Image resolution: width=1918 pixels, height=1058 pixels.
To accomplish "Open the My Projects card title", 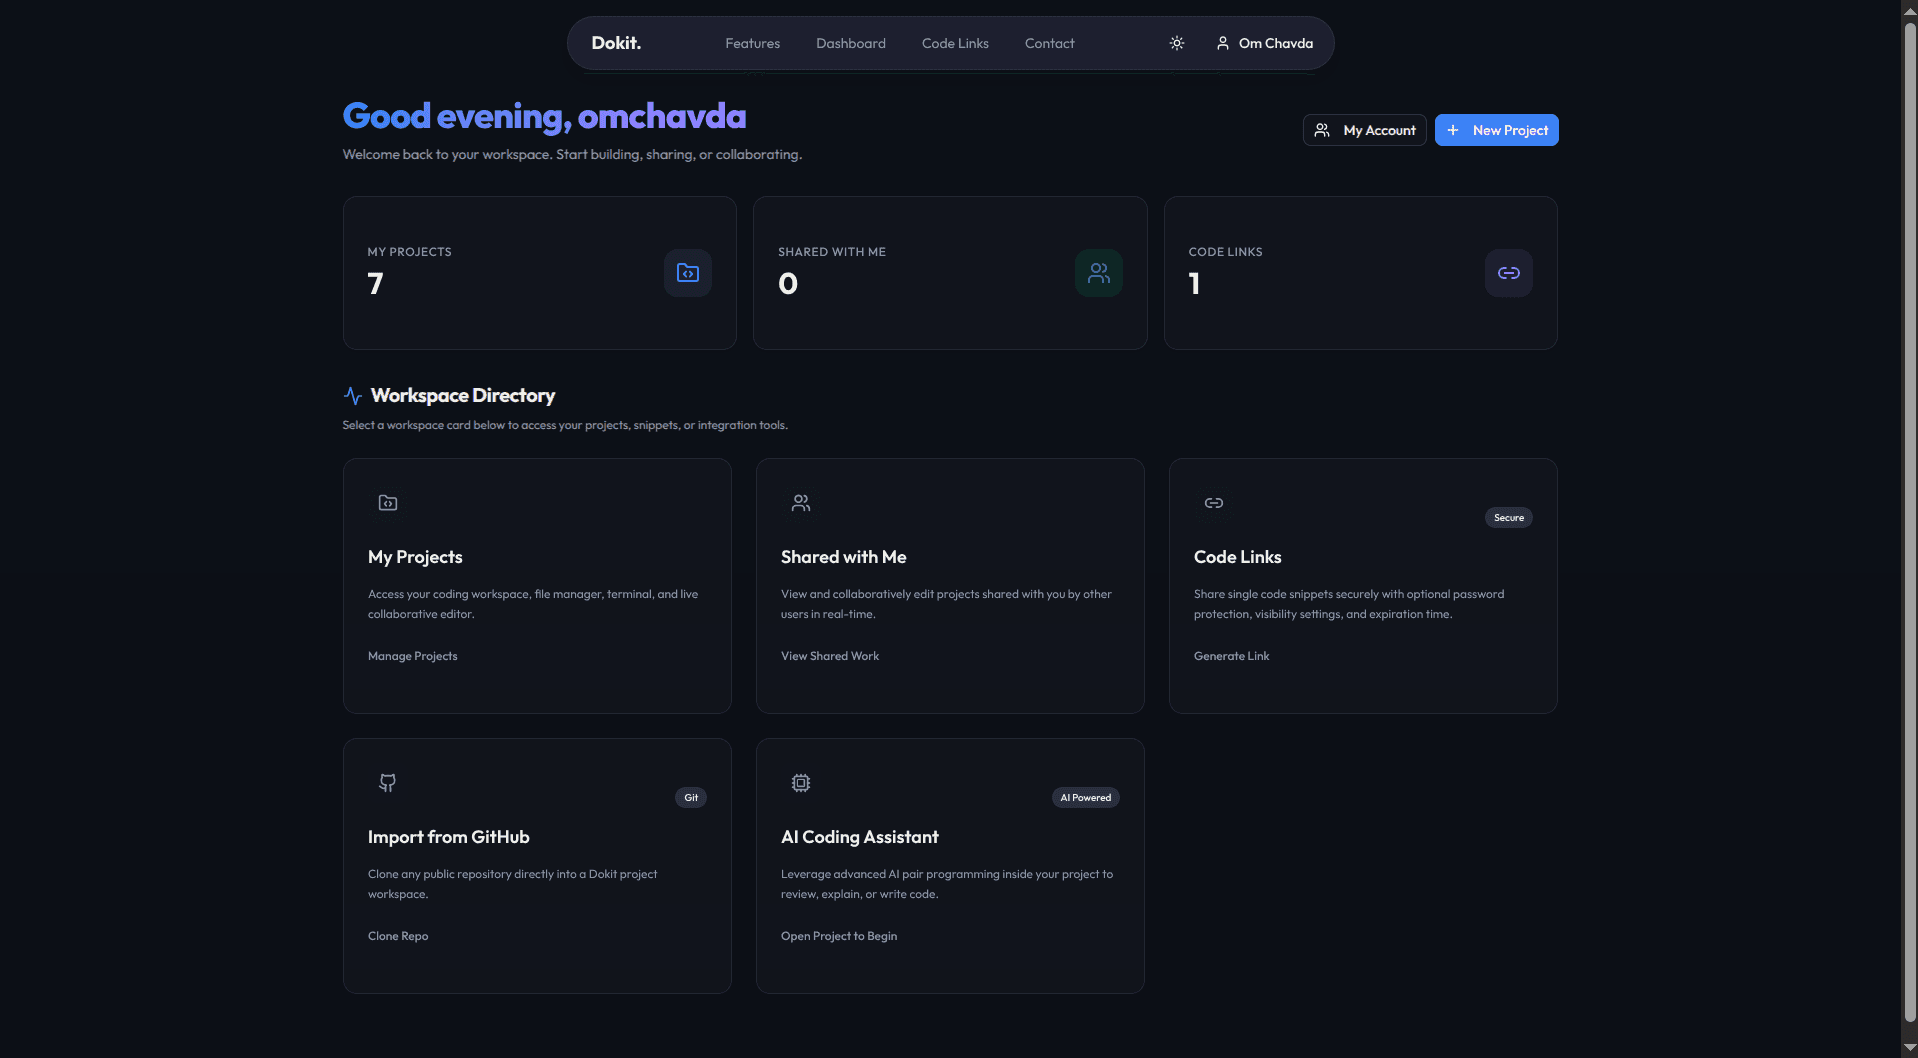I will [415, 557].
